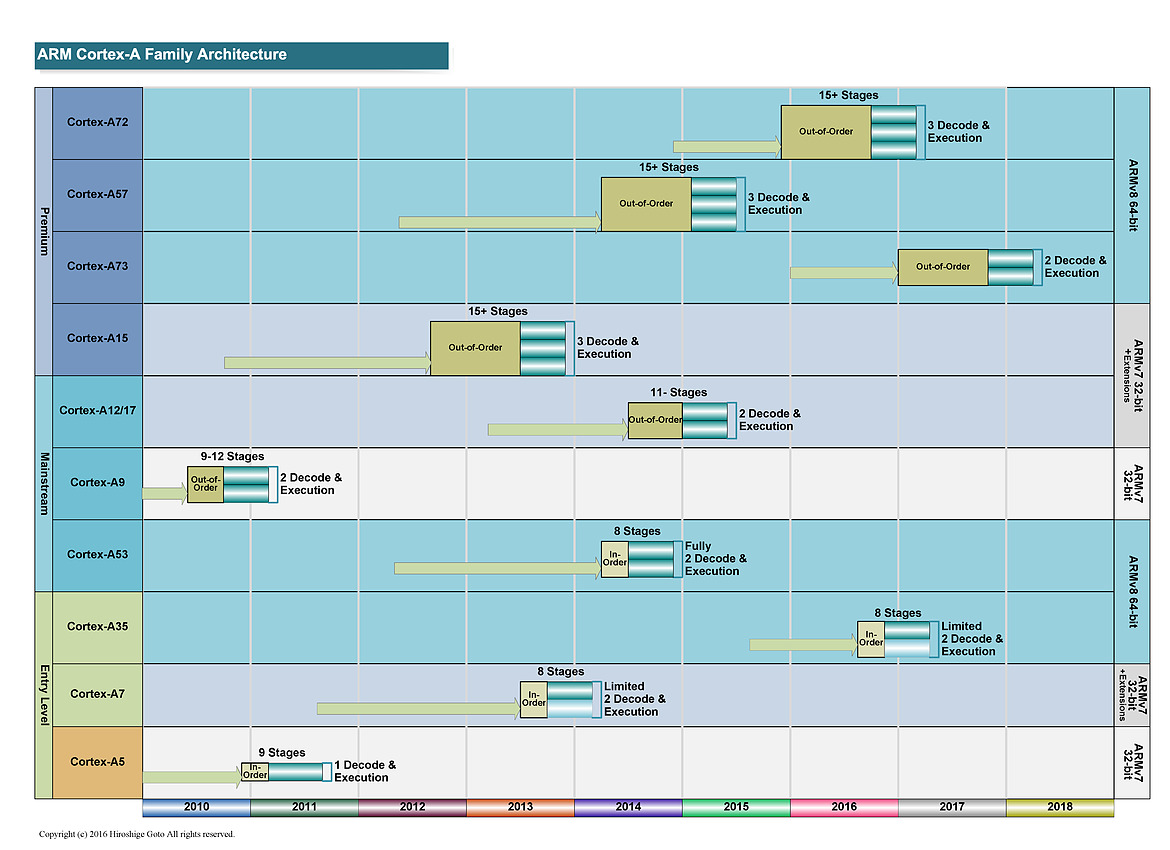Select "2 Decode & Execution" in Cortex-A73 row

pos(1075,267)
